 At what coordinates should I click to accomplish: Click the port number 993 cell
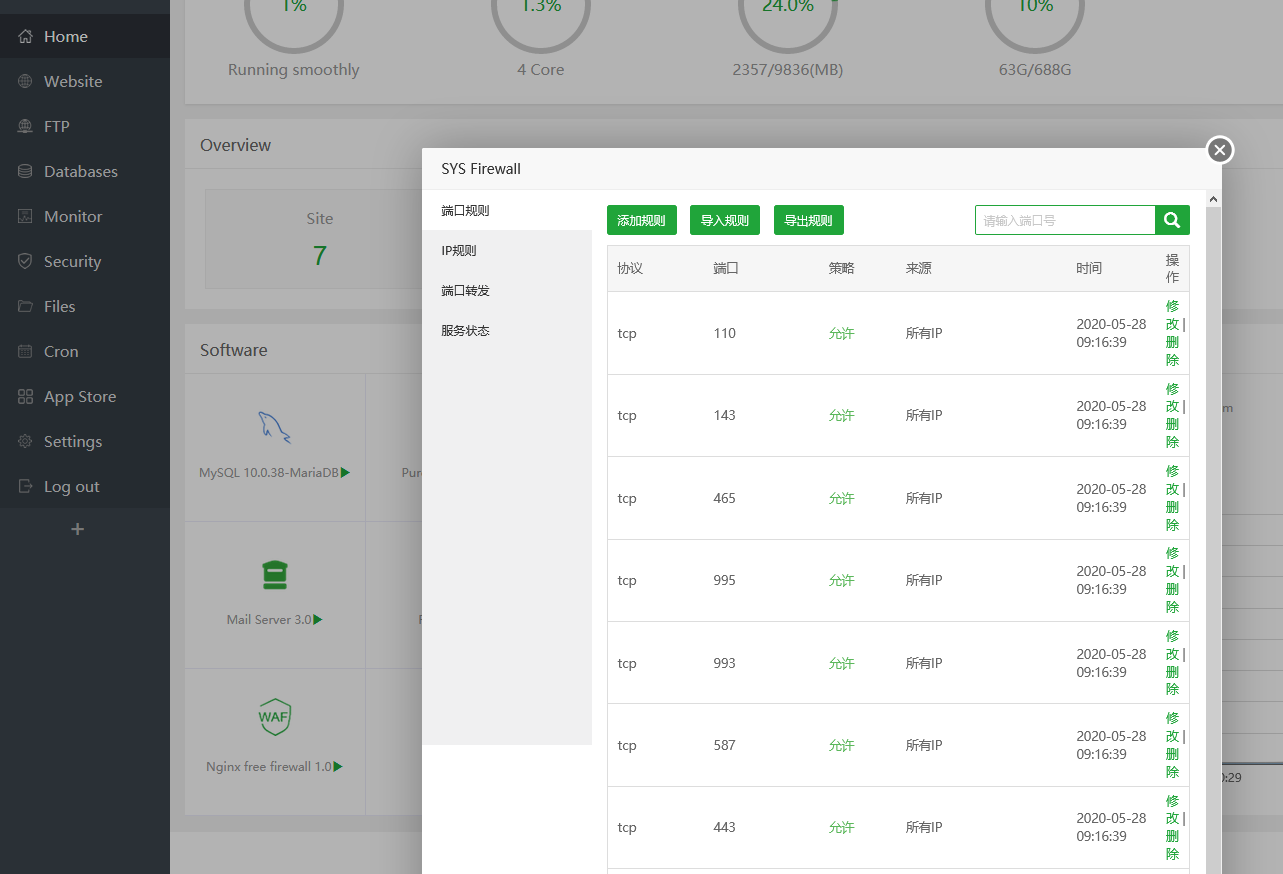(x=725, y=663)
